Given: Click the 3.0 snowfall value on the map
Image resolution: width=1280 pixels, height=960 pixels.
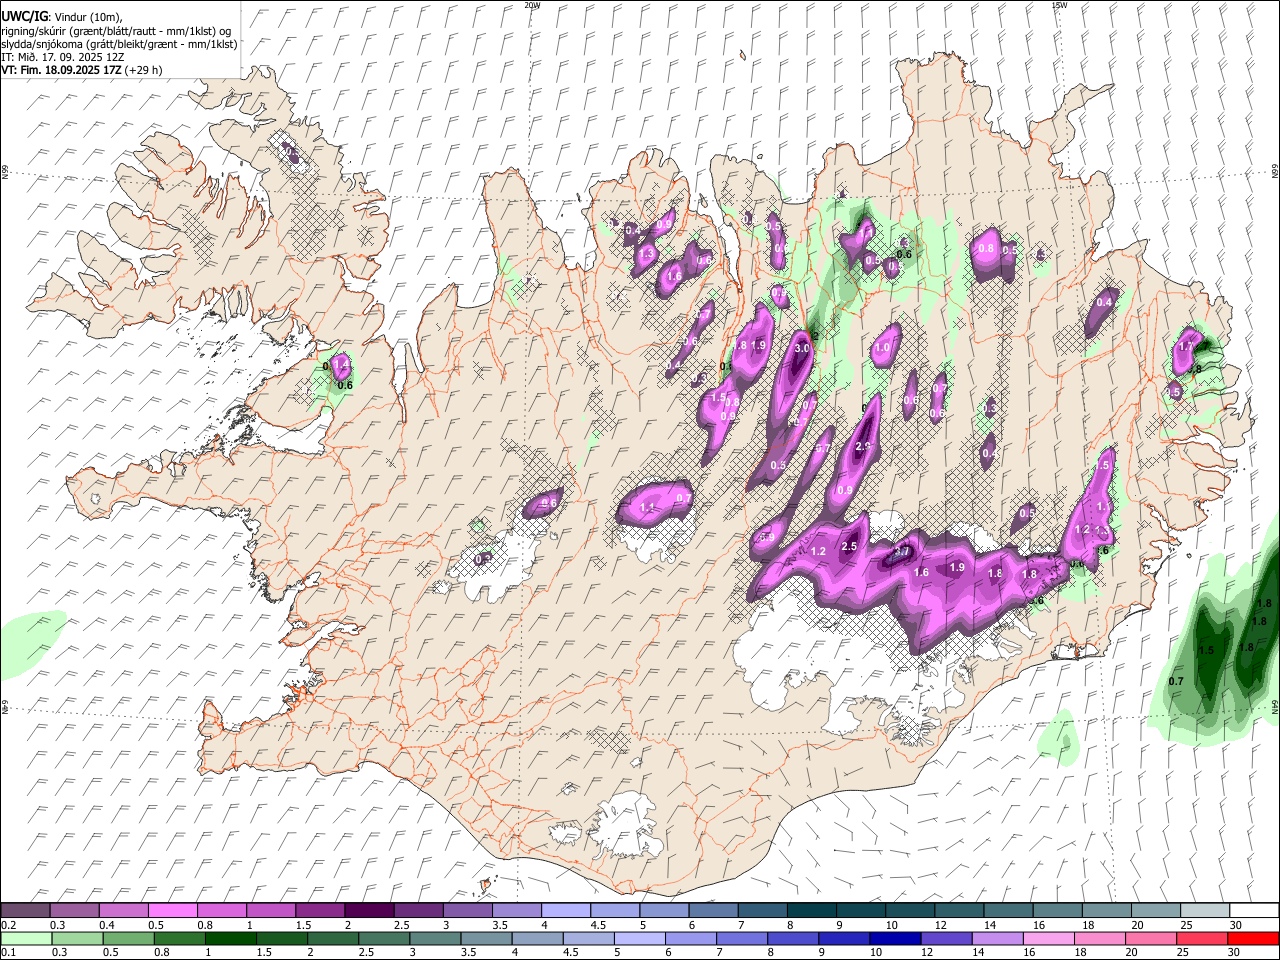Looking at the screenshot, I should coord(802,349).
